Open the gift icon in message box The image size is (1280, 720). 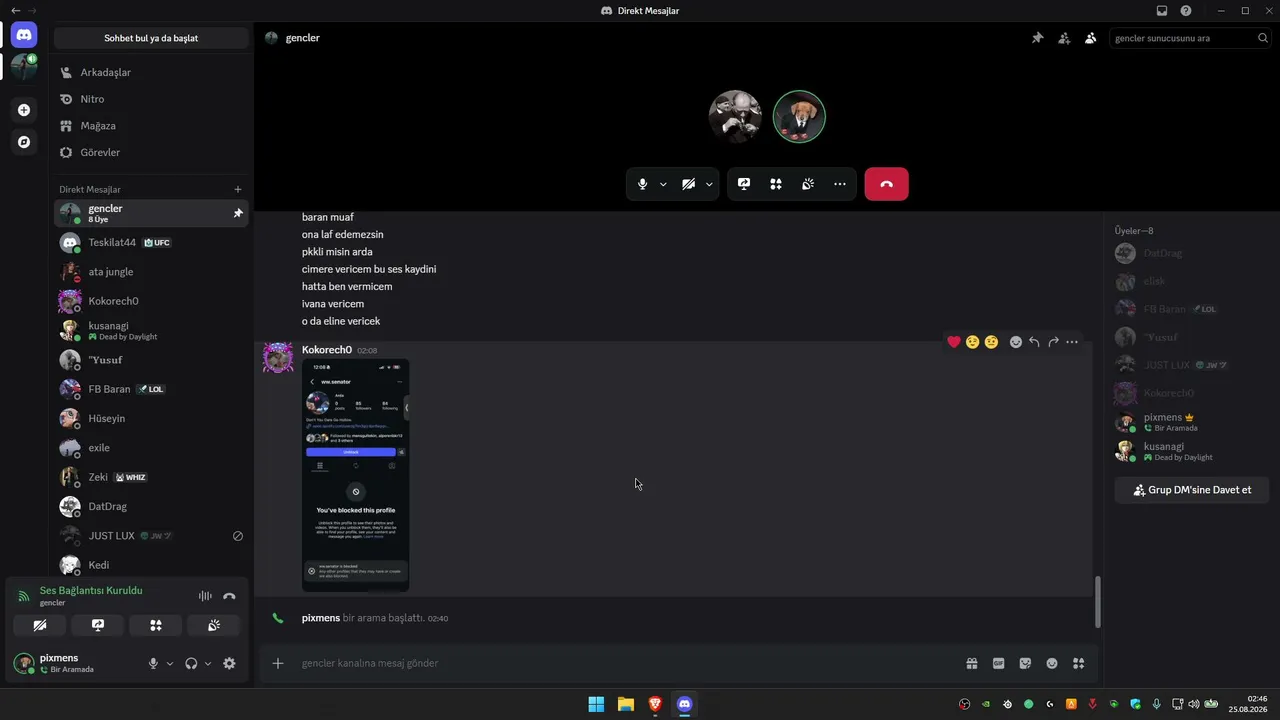971,663
